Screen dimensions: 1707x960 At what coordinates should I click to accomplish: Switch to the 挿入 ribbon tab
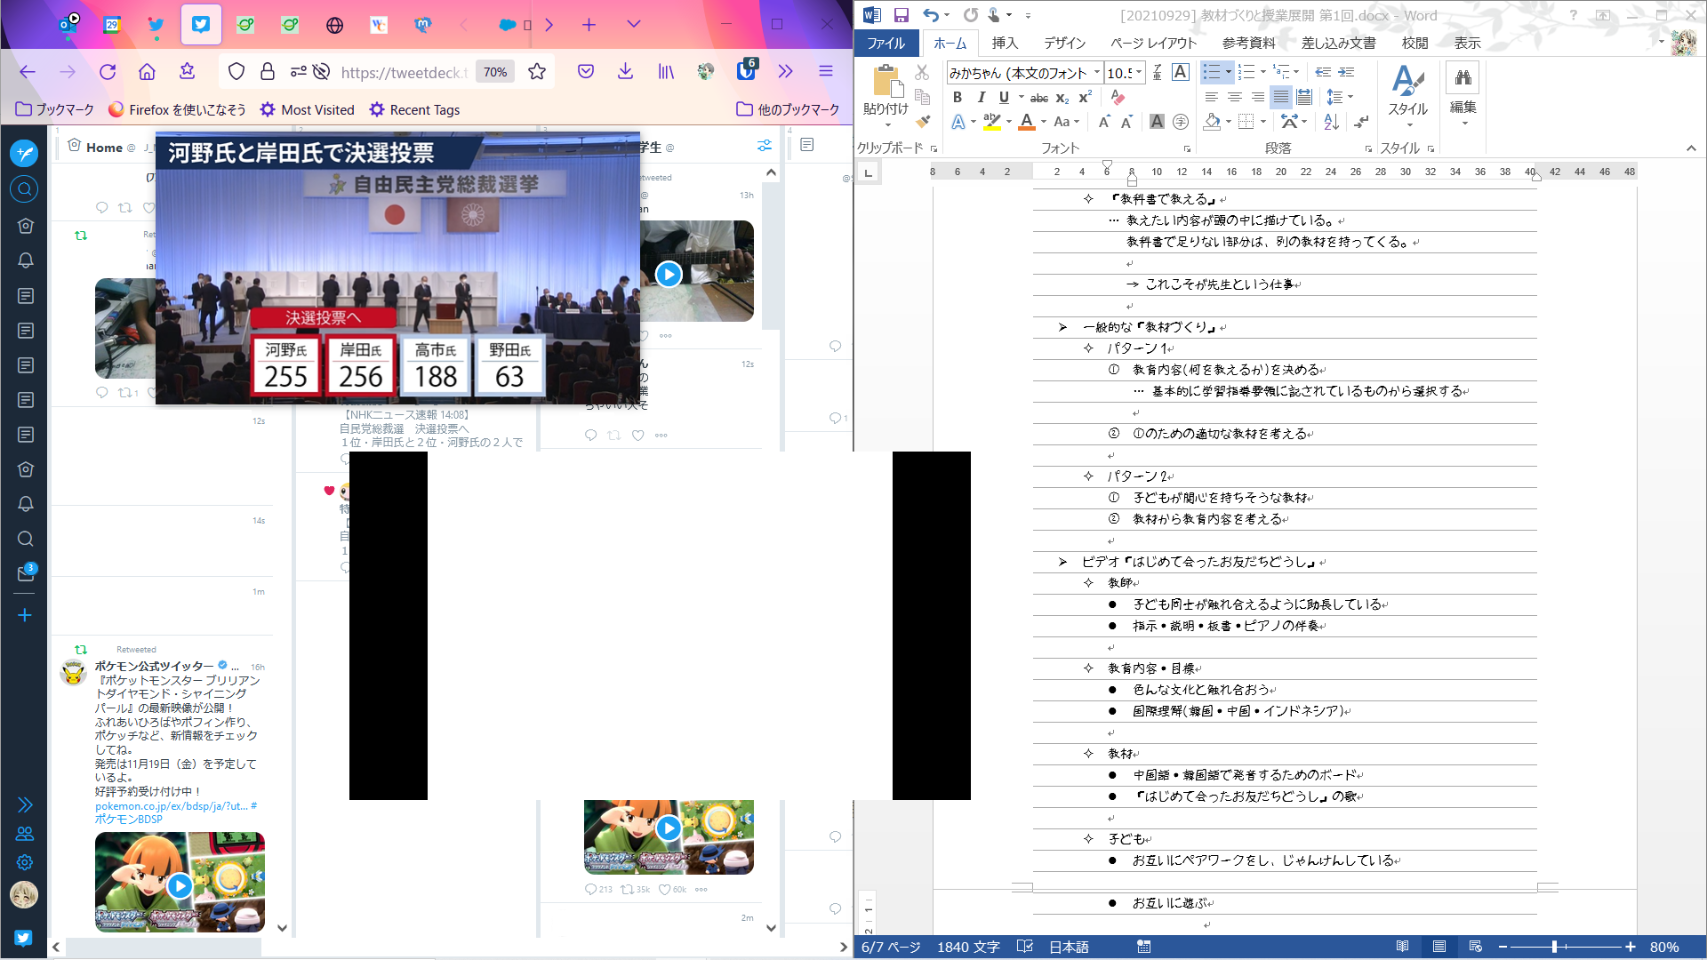click(x=1004, y=43)
